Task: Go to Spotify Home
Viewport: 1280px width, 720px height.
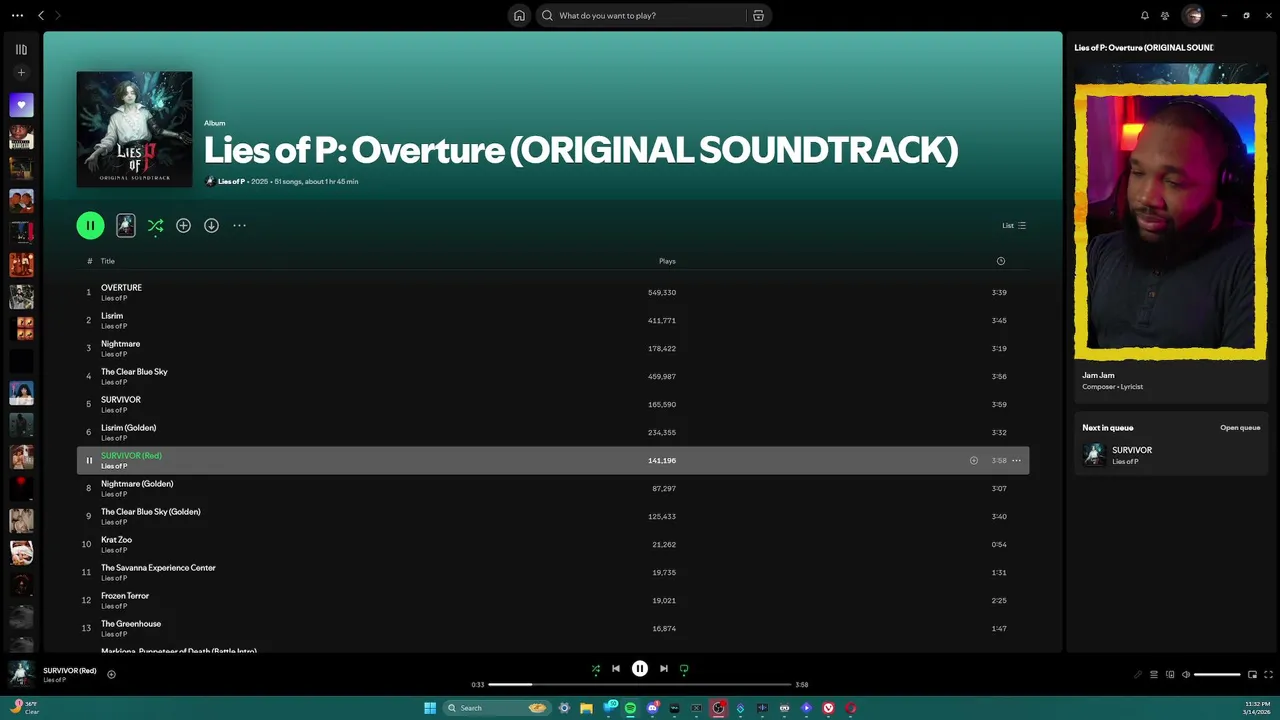Action: pyautogui.click(x=519, y=15)
